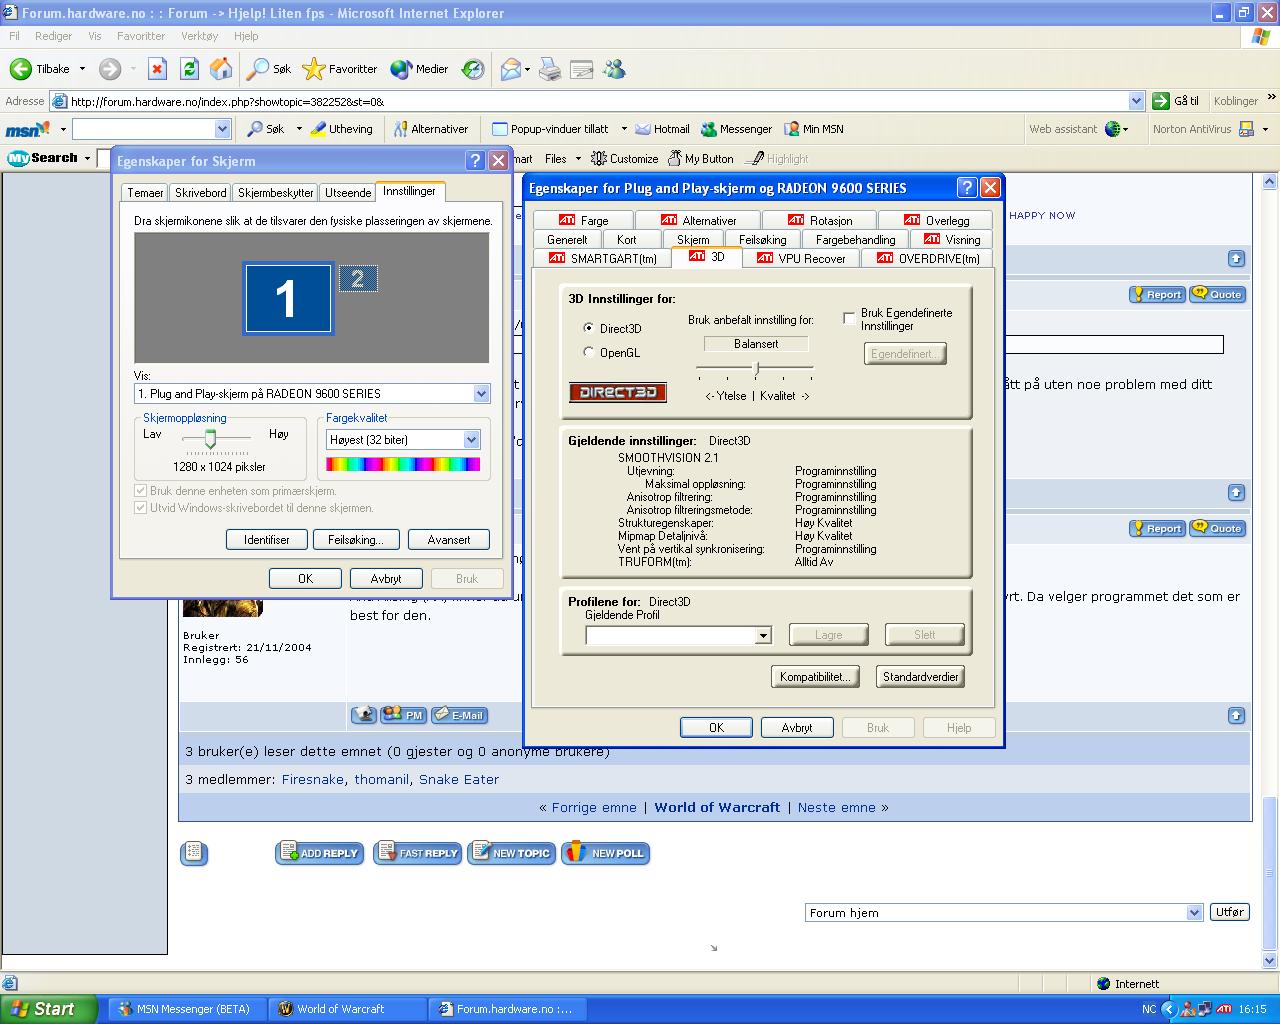Click the History clock icon
Screen dimensions: 1280x1024
click(x=473, y=69)
